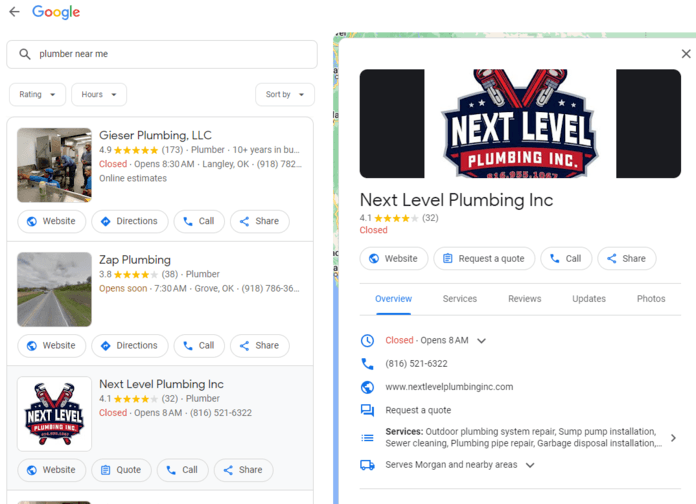Screen dimensions: 696x504
Task: Click 'Request a quote' text link in overview
Action: pyautogui.click(x=418, y=410)
